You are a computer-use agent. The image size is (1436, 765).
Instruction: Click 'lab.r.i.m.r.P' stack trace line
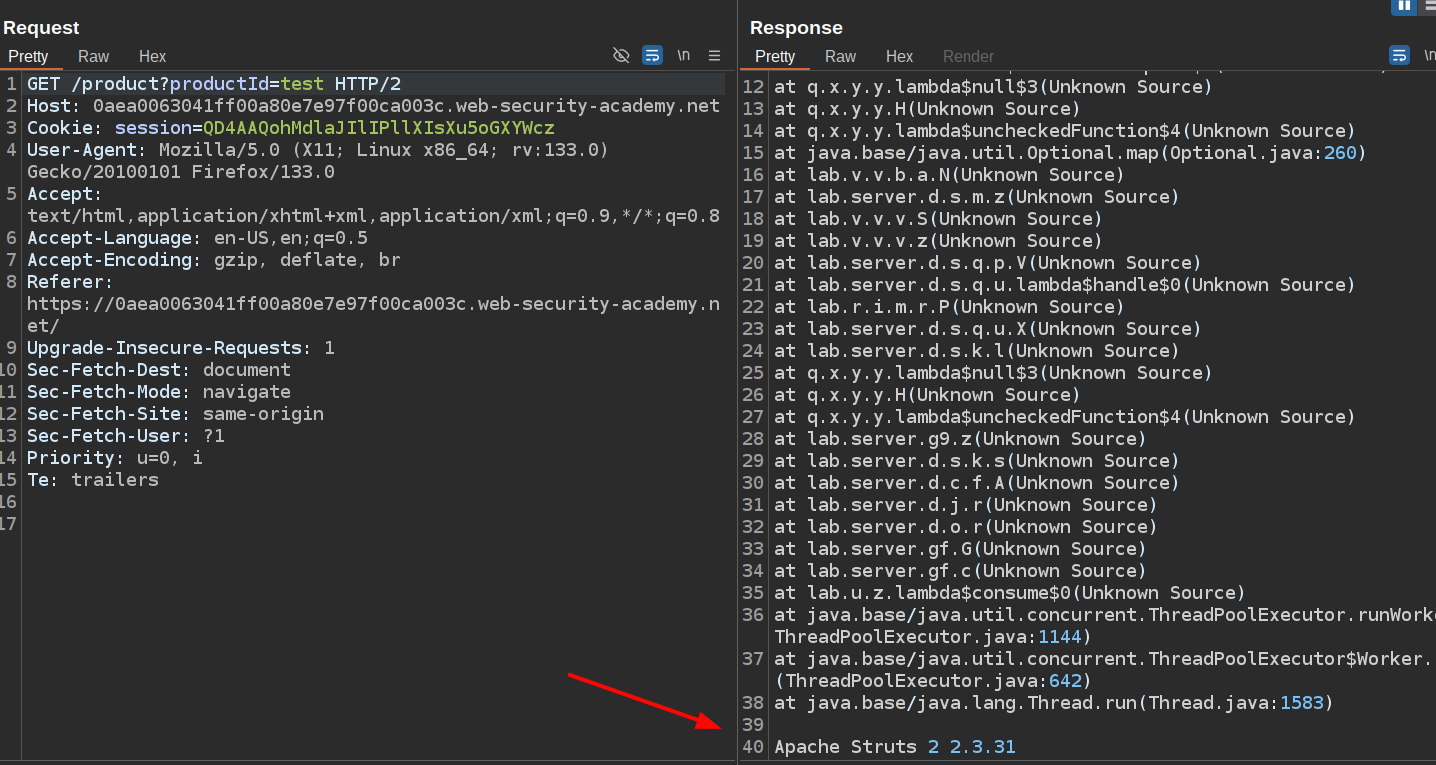click(x=949, y=307)
